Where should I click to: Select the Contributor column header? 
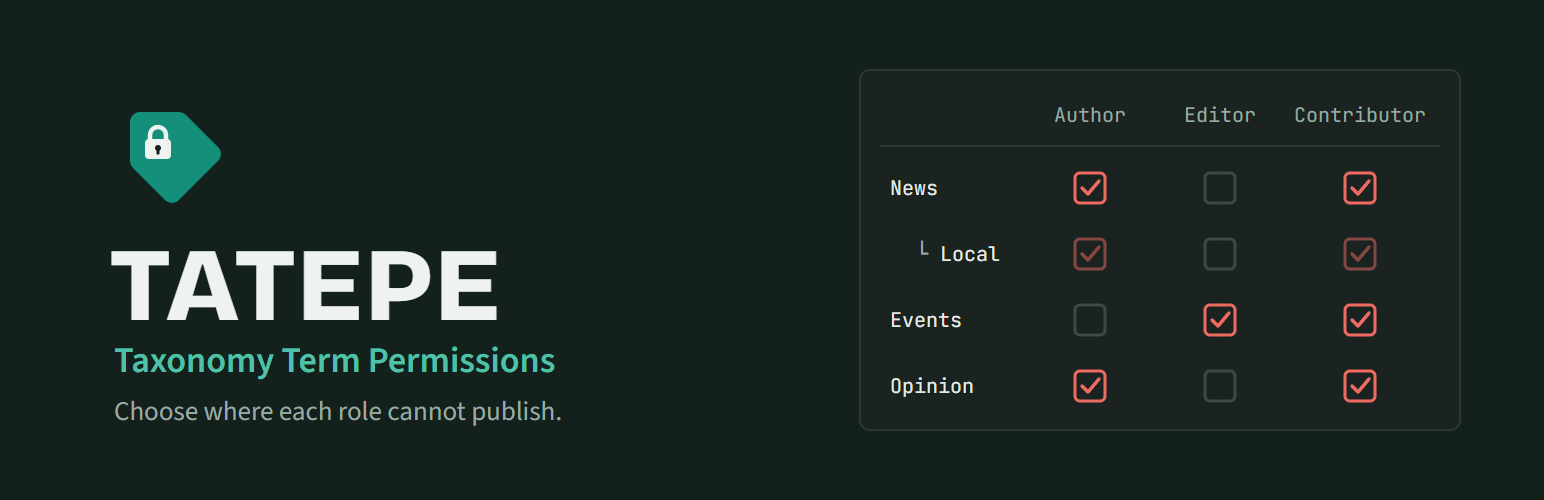[x=1360, y=115]
